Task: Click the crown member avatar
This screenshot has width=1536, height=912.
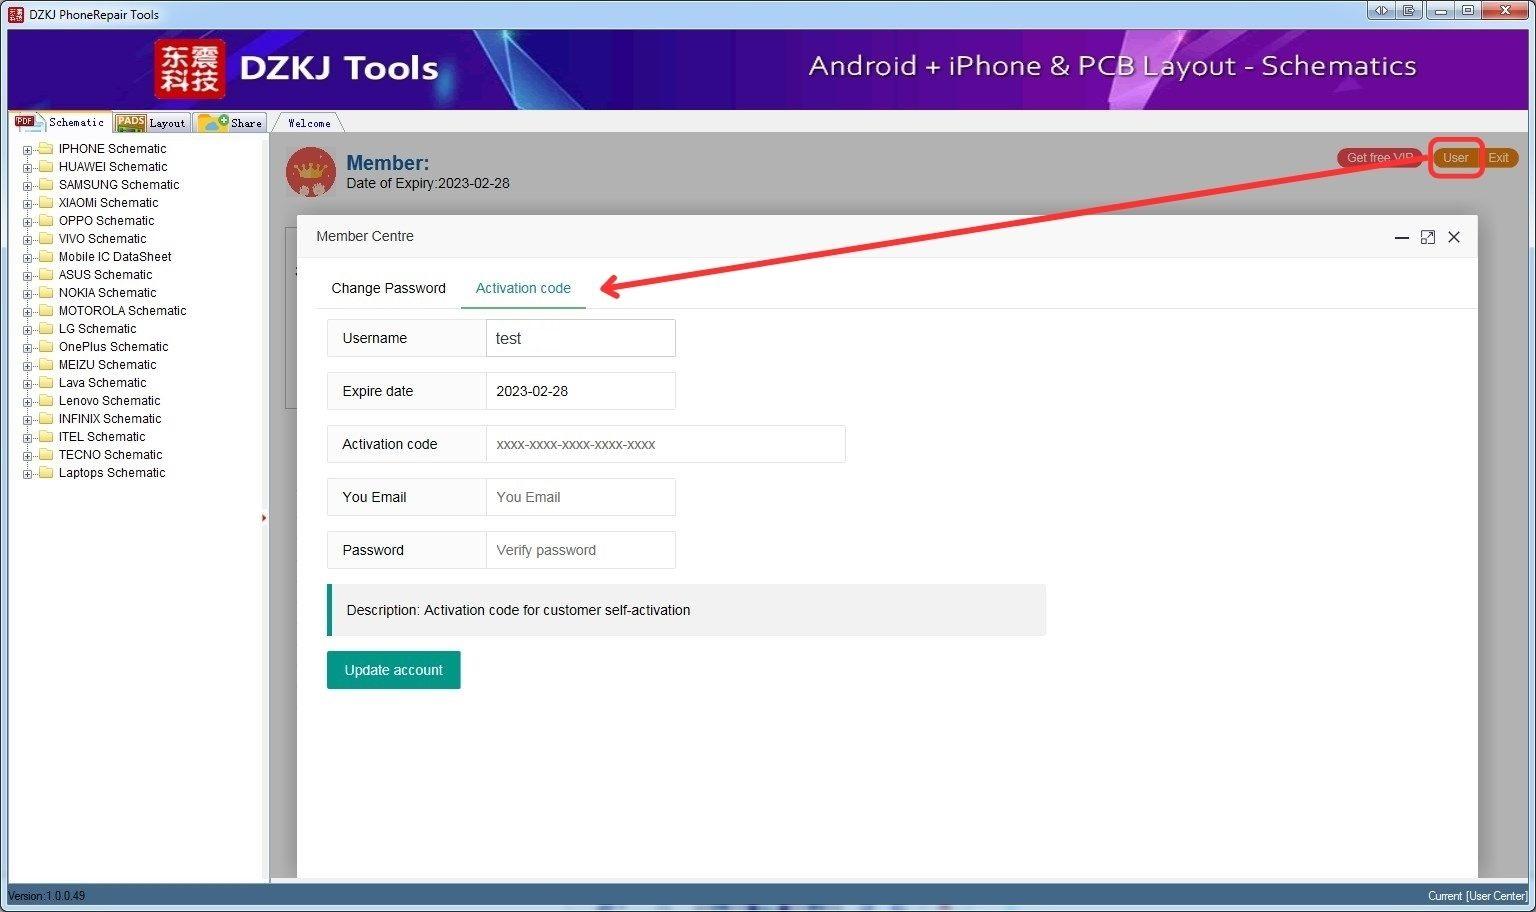Action: click(x=310, y=172)
